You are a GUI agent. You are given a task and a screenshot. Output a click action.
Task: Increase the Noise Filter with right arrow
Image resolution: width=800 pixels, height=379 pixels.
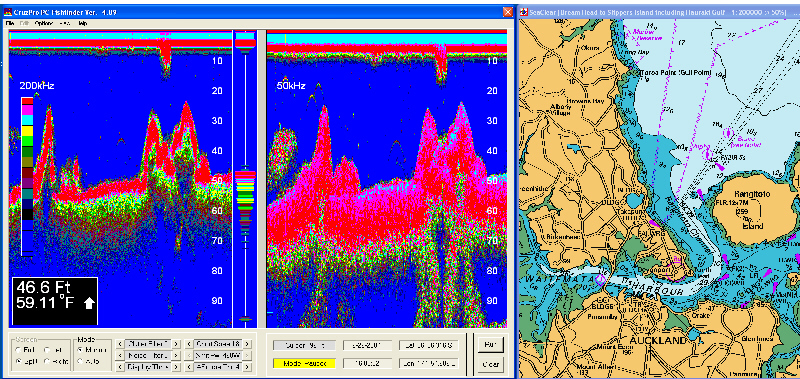pyautogui.click(x=176, y=356)
